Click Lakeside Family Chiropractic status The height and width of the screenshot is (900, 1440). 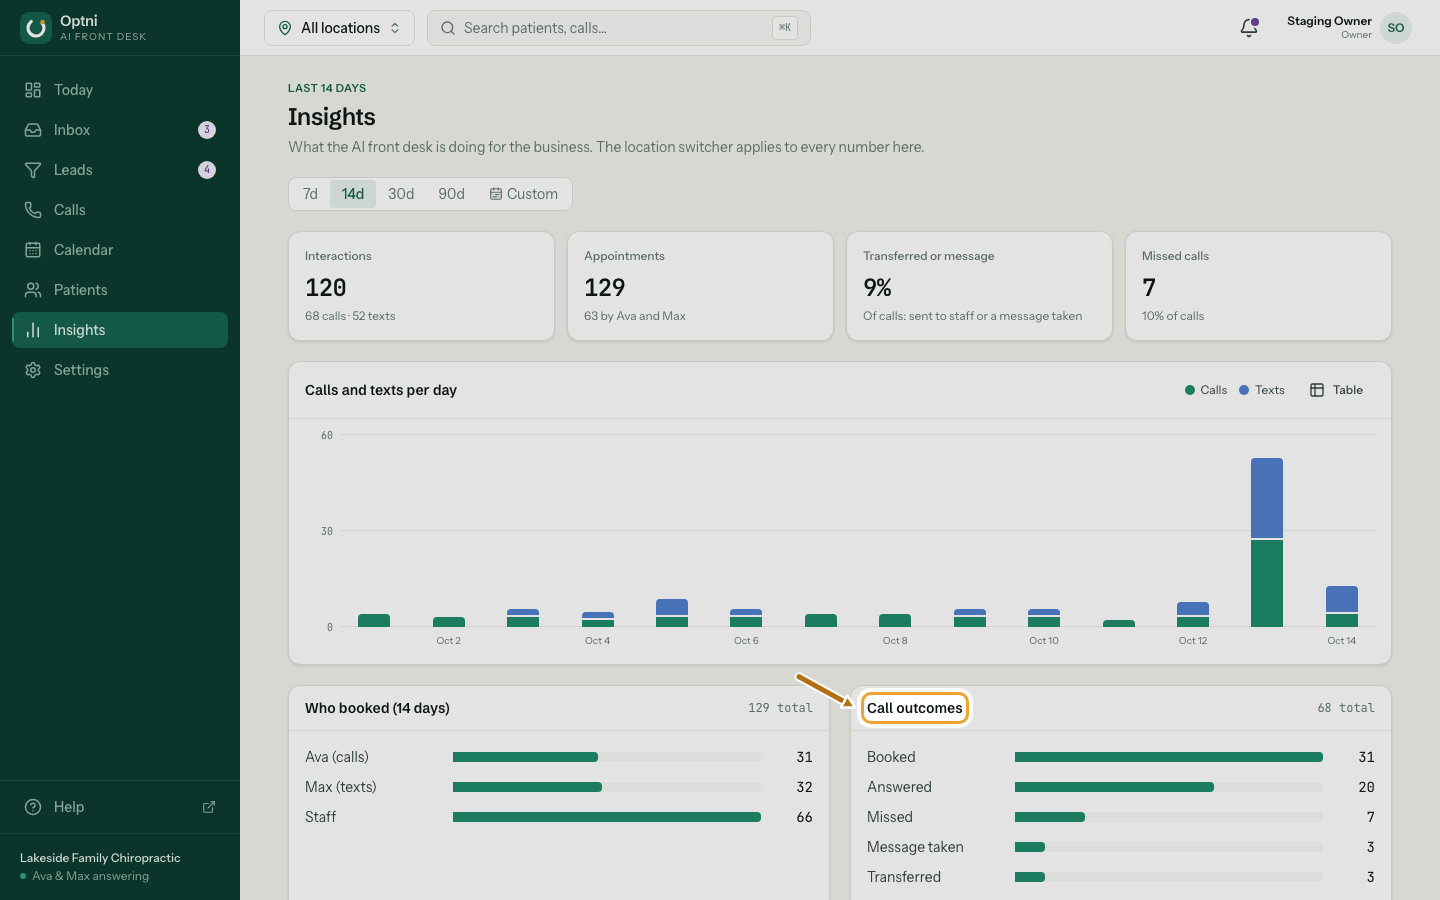(x=100, y=866)
